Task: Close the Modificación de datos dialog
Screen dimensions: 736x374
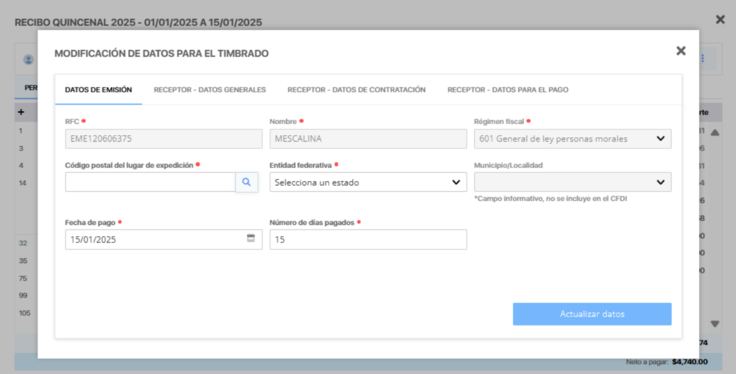Action: [681, 51]
